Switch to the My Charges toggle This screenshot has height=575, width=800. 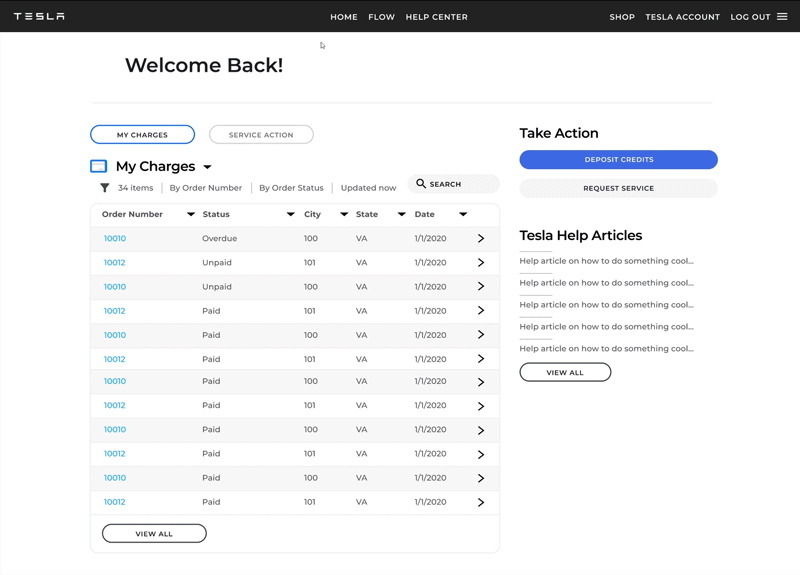(x=142, y=135)
